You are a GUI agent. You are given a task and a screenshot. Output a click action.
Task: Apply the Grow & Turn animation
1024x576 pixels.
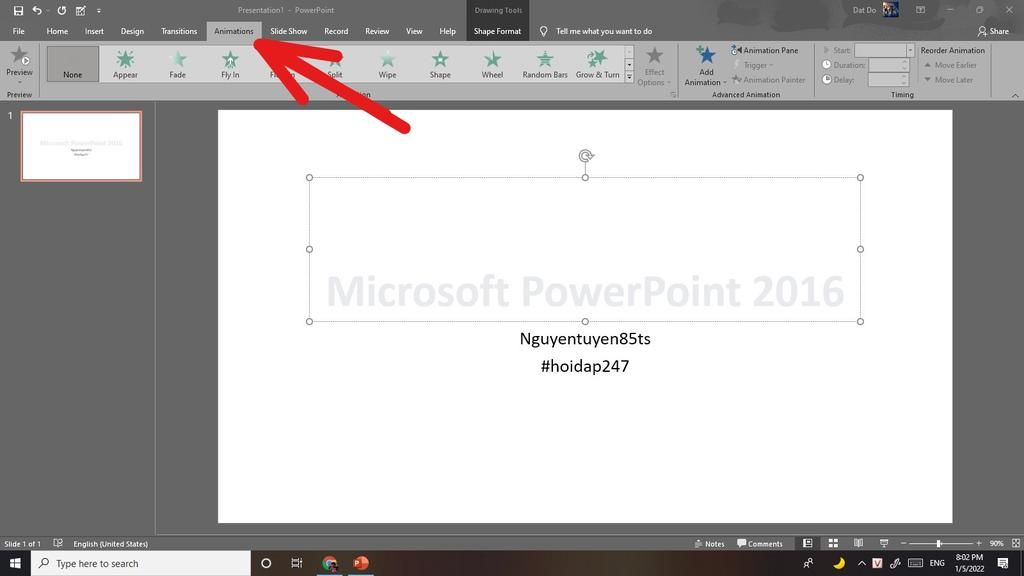tap(597, 65)
